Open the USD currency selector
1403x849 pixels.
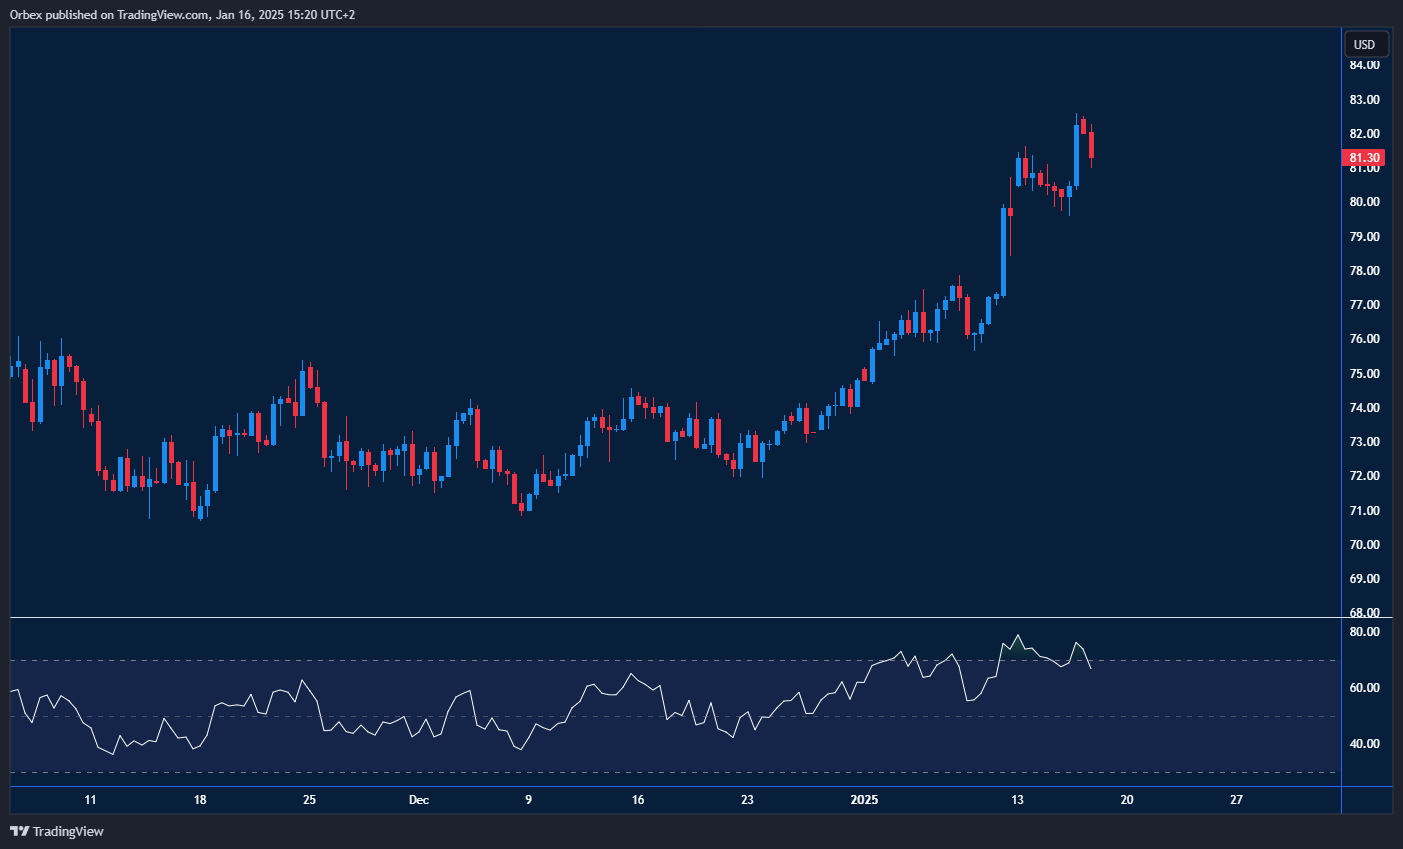(1365, 44)
